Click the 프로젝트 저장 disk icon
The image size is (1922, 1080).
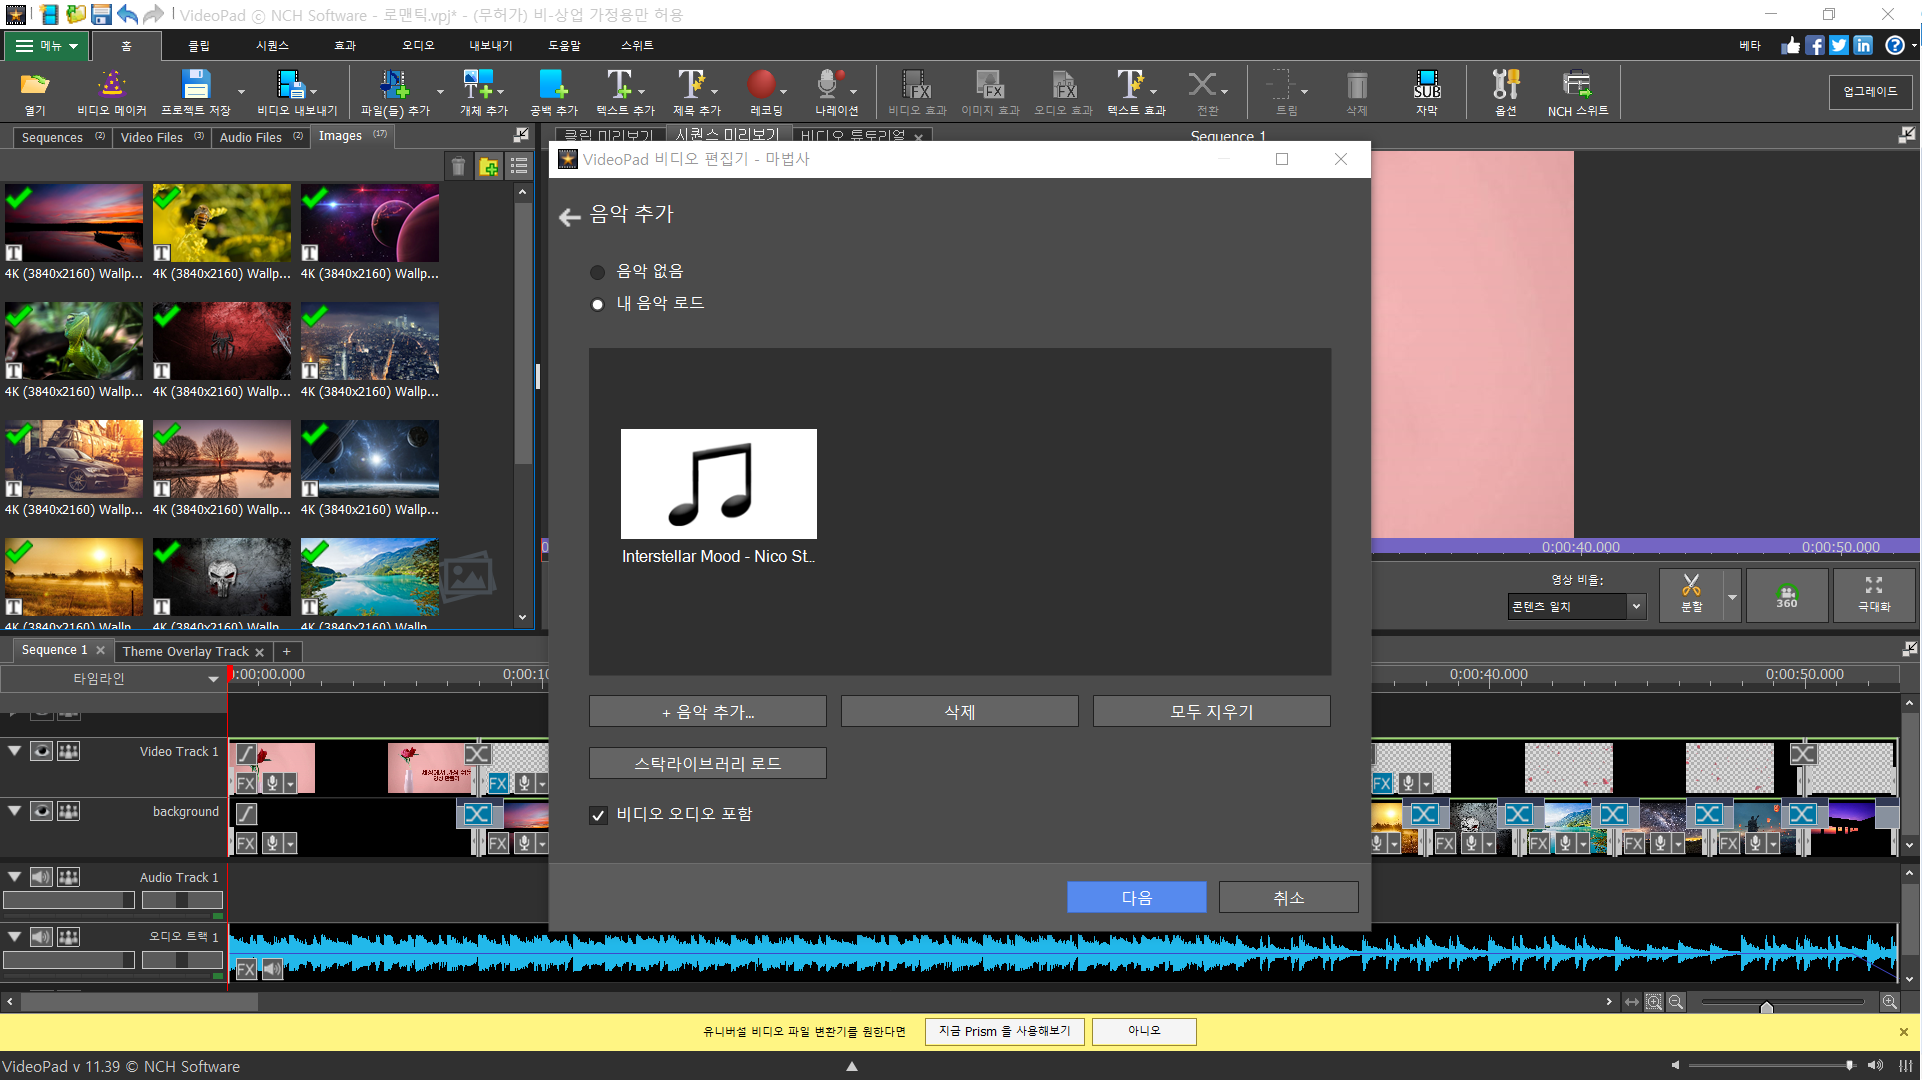click(x=196, y=85)
